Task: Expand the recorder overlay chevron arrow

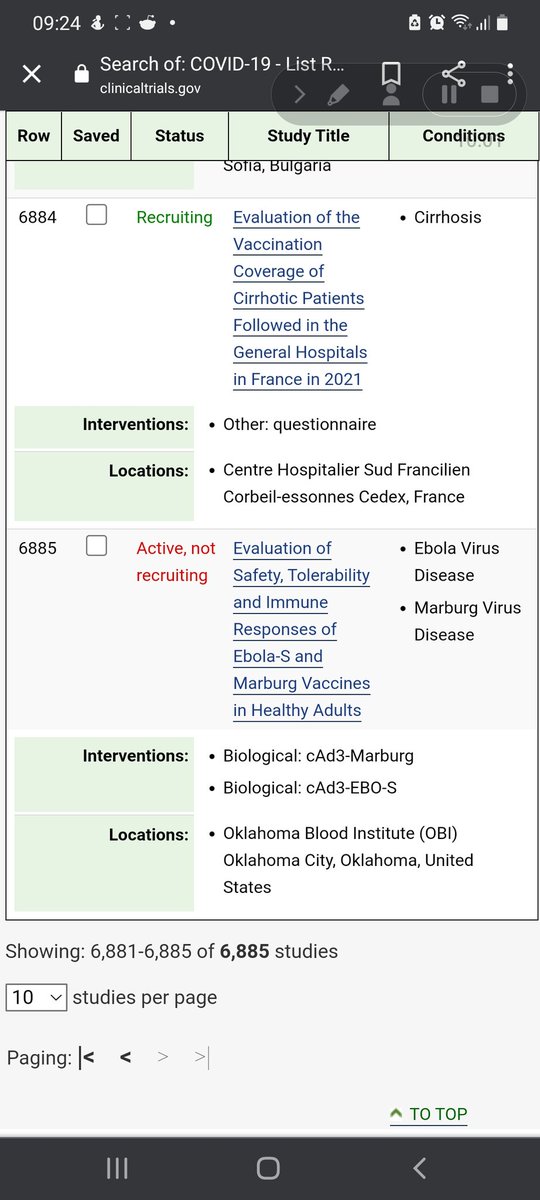Action: click(x=299, y=95)
